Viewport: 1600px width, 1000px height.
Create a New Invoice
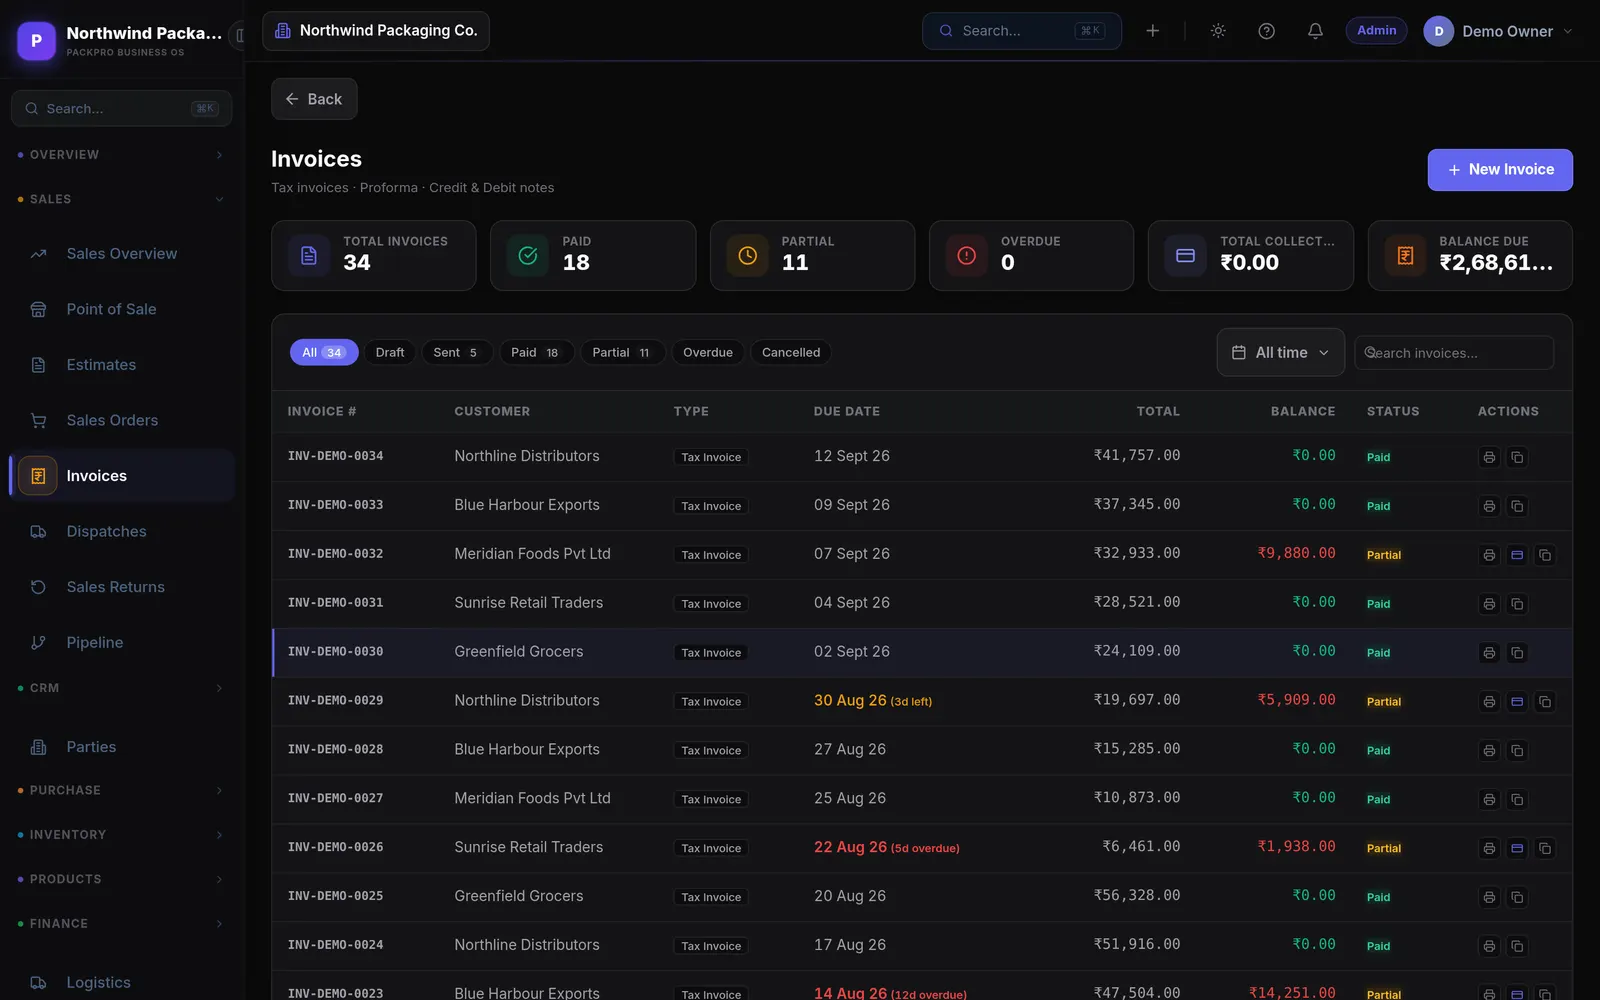coord(1500,170)
